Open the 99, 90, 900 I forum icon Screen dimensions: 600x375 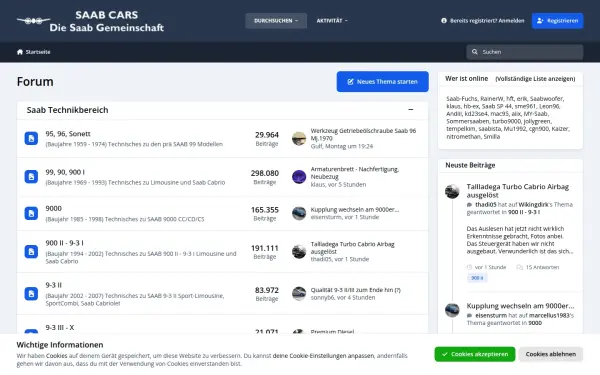coord(31,176)
